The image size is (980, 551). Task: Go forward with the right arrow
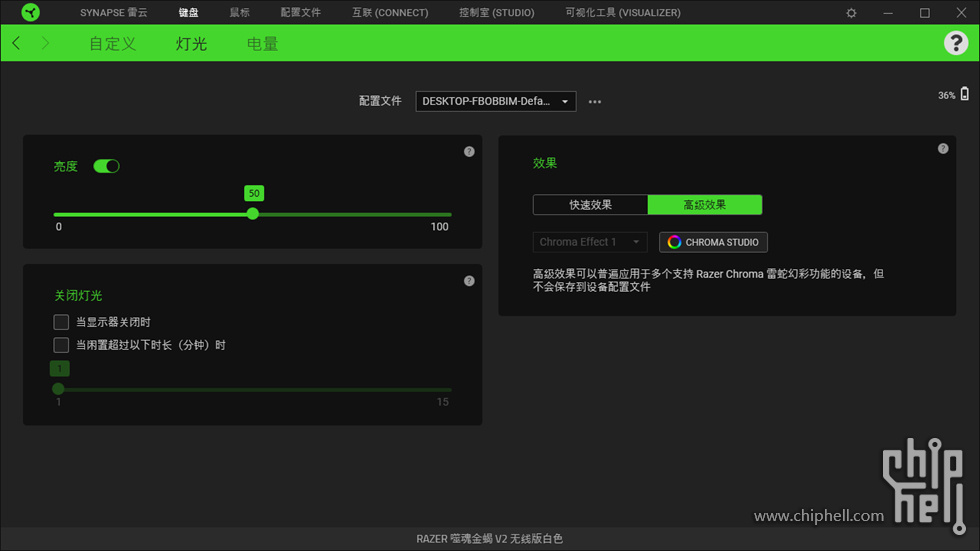(x=45, y=43)
